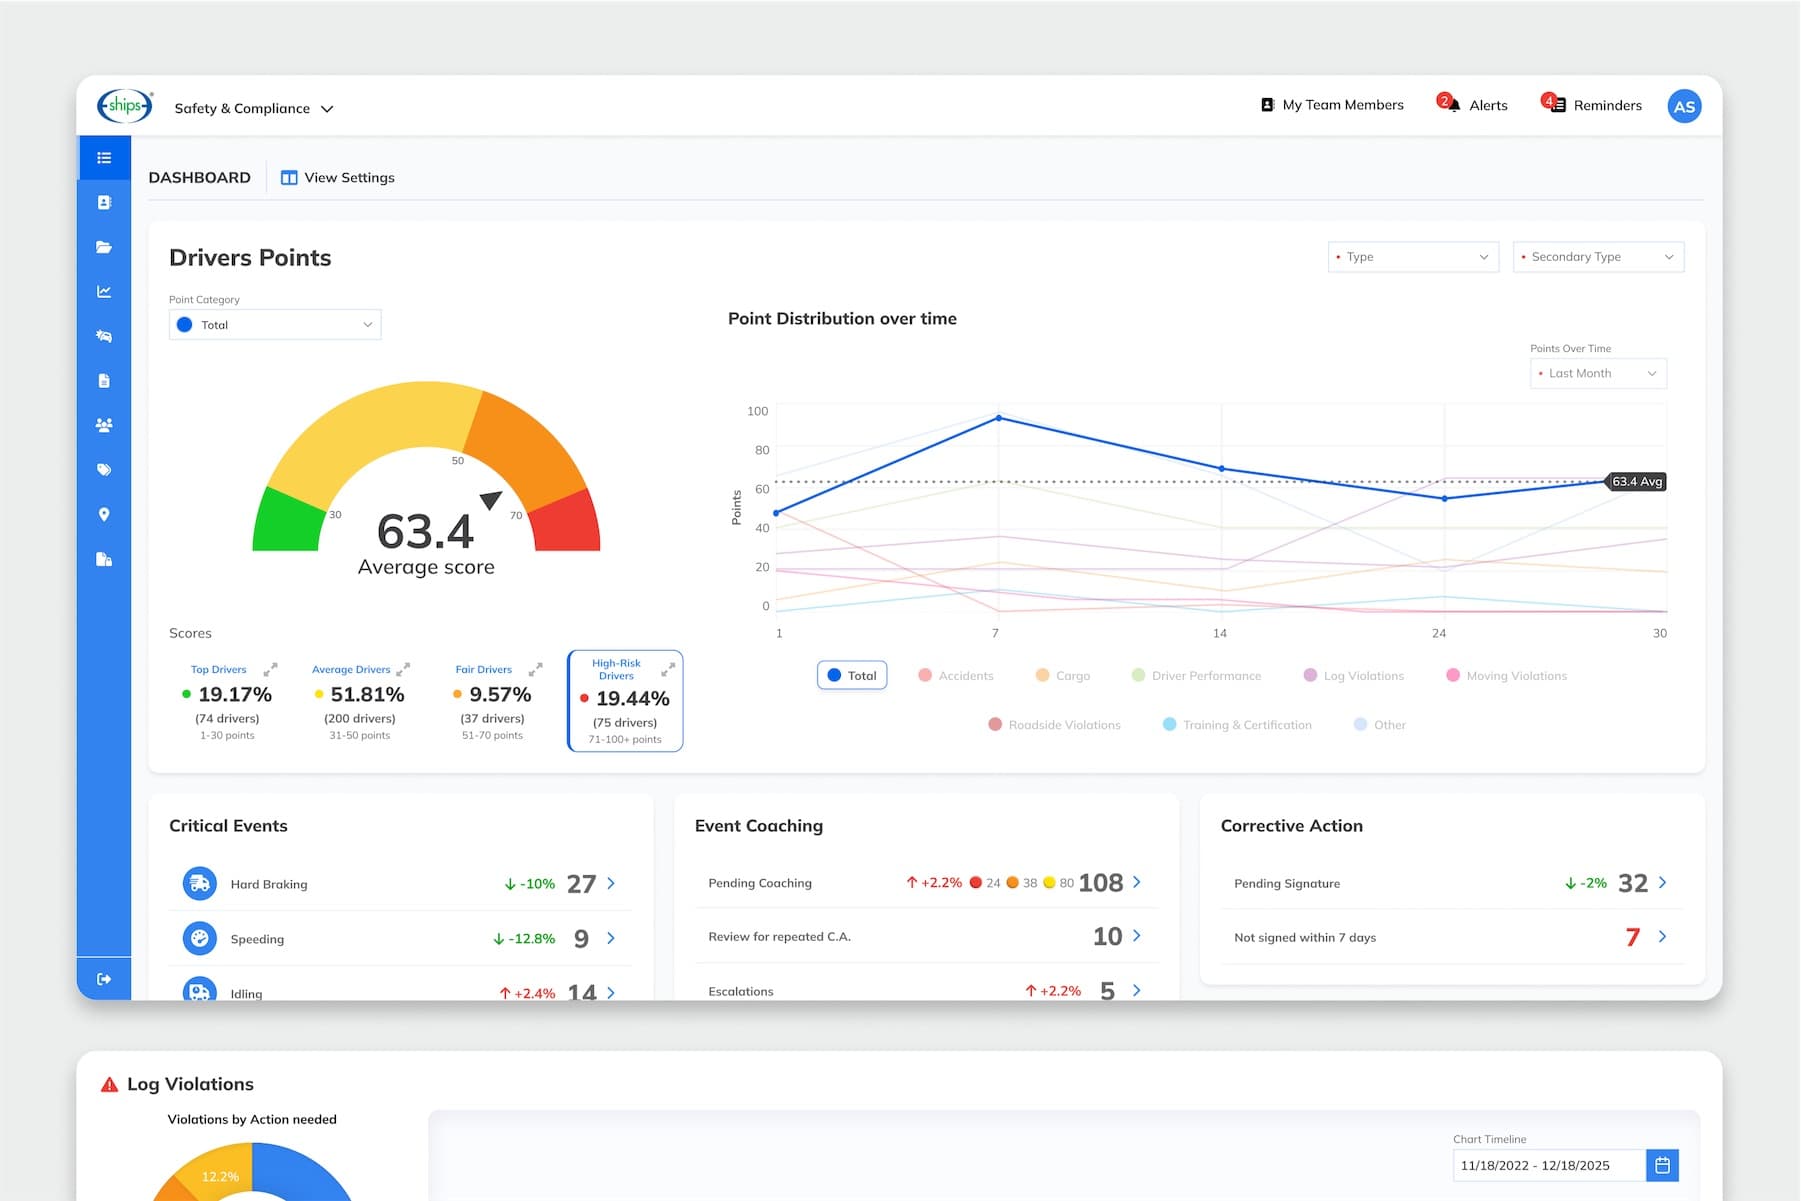
Task: Expand the High-Risk Drivers card
Action: pos(668,669)
